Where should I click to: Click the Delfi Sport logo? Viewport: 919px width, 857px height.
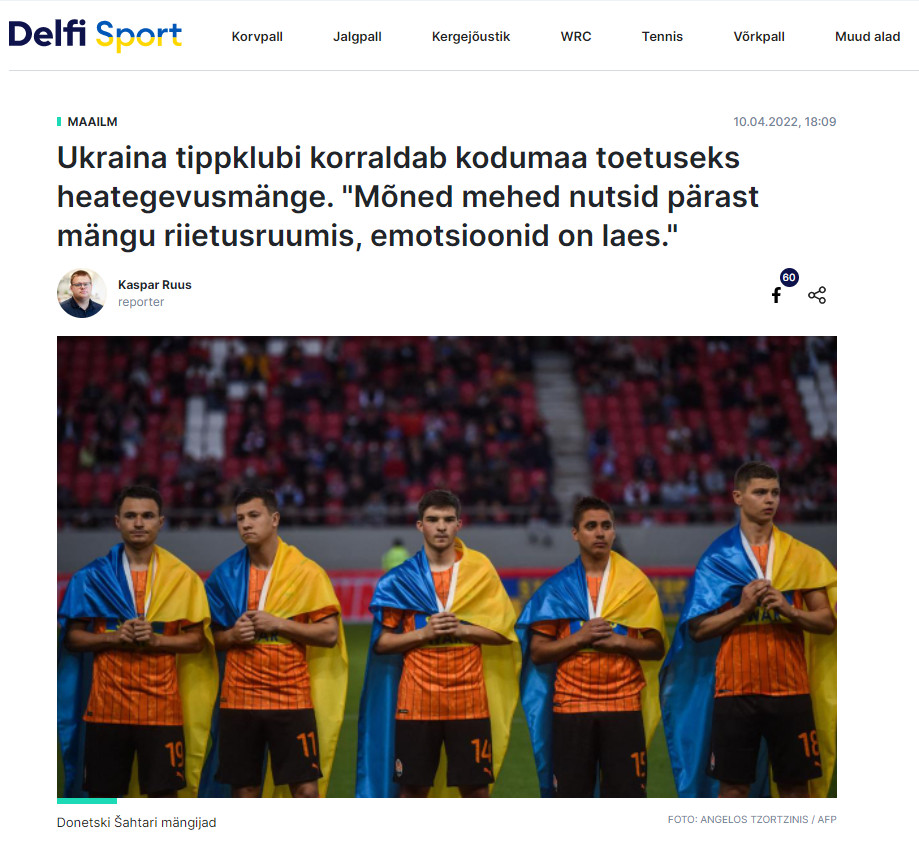coord(95,35)
